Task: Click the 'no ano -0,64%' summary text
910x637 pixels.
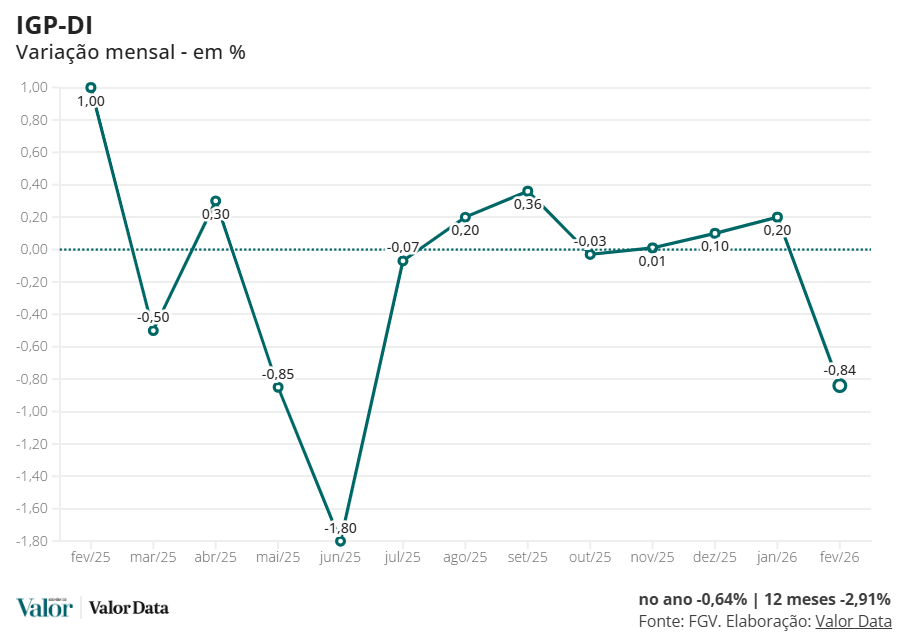Action: (x=692, y=599)
